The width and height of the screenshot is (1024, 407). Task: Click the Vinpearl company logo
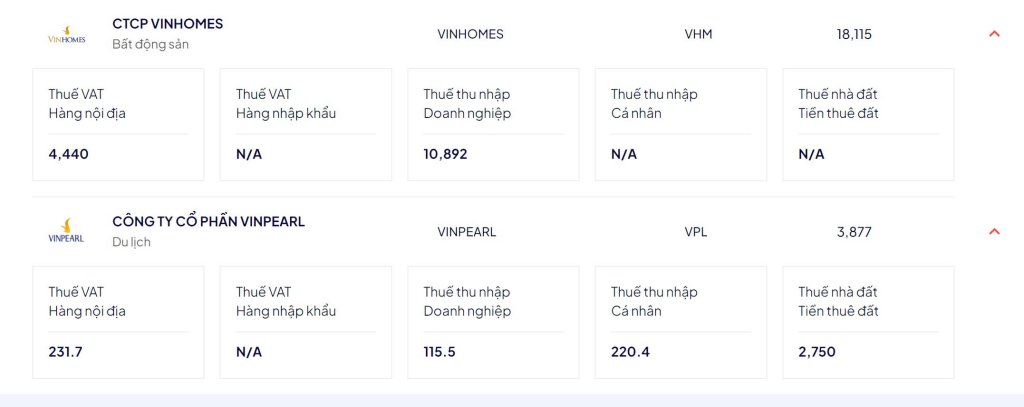click(x=67, y=231)
